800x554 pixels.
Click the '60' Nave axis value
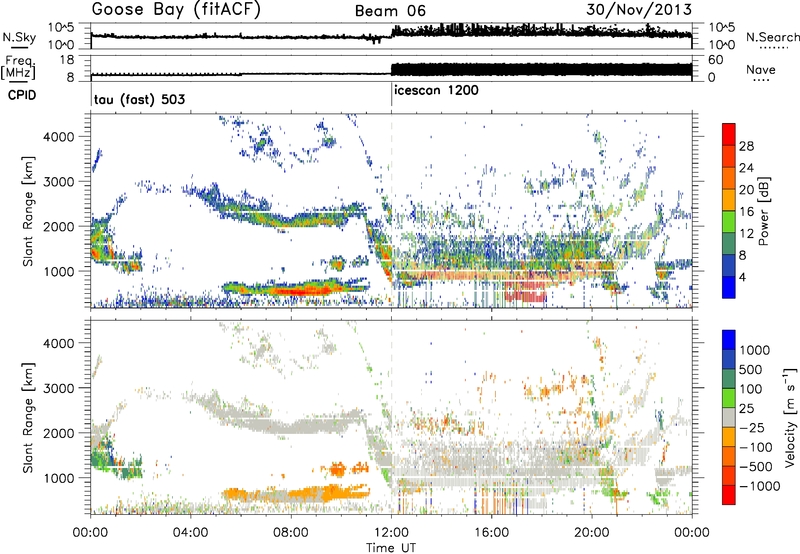(715, 60)
